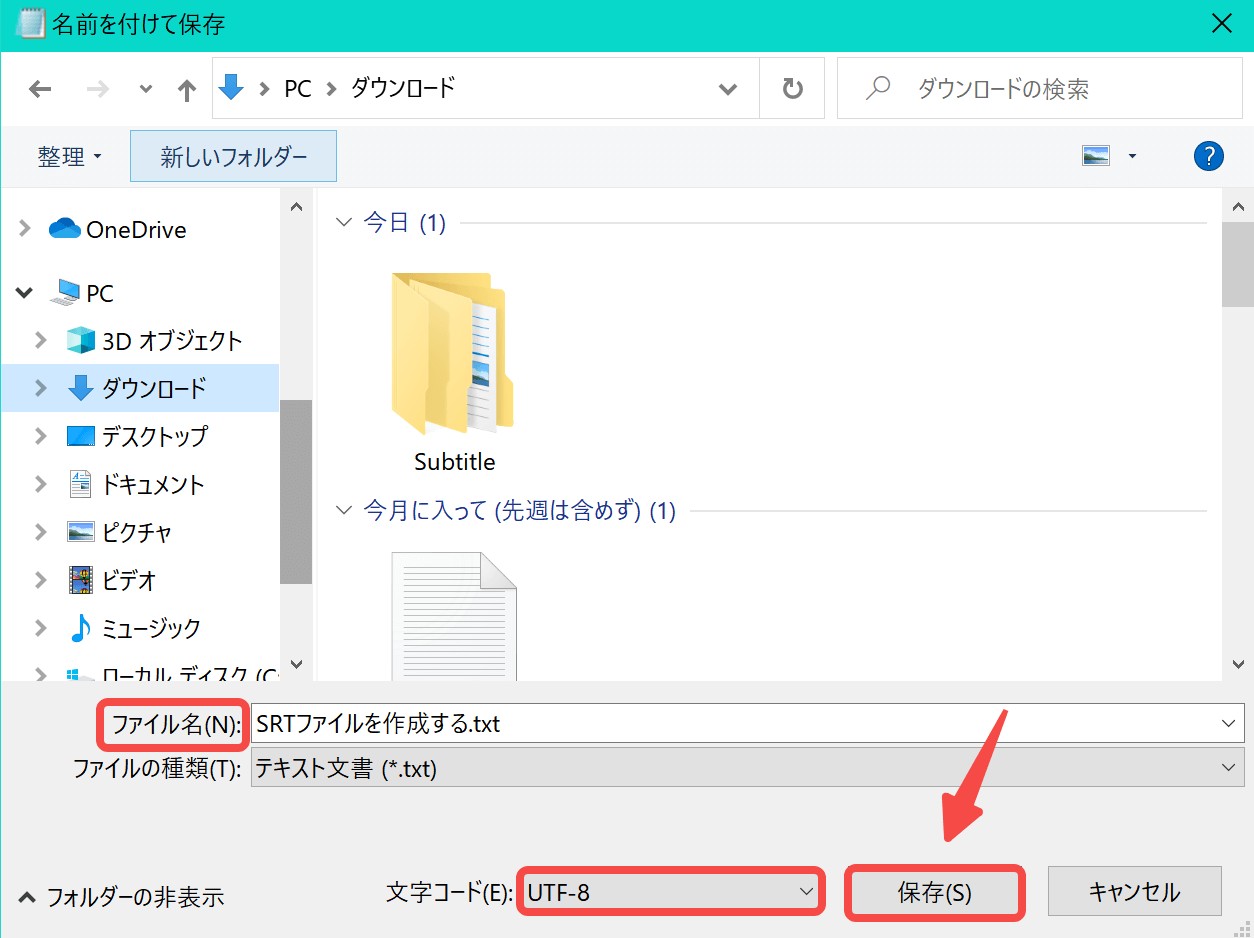Image resolution: width=1254 pixels, height=938 pixels.
Task: Select ピクチャ in navigation pane
Action: [137, 532]
